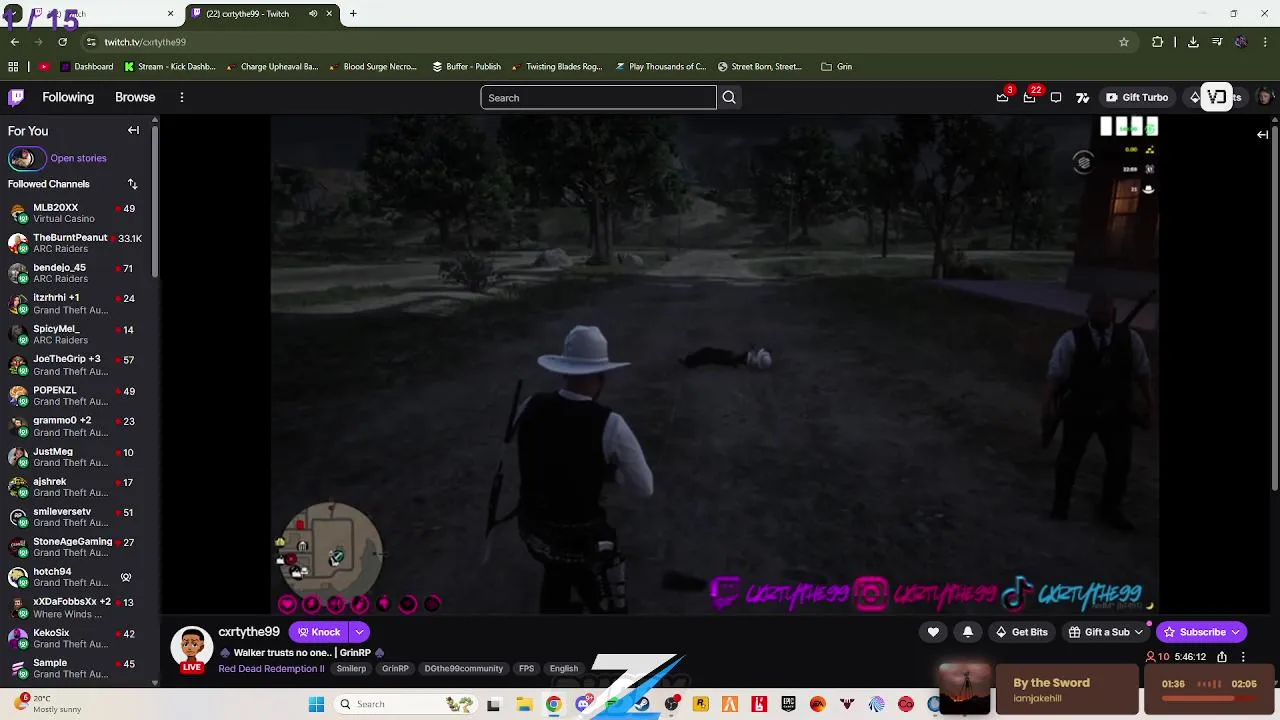Mute the cxrtythe99 Twitch tab audio
Viewport: 1280px width, 720px height.
pos(313,14)
